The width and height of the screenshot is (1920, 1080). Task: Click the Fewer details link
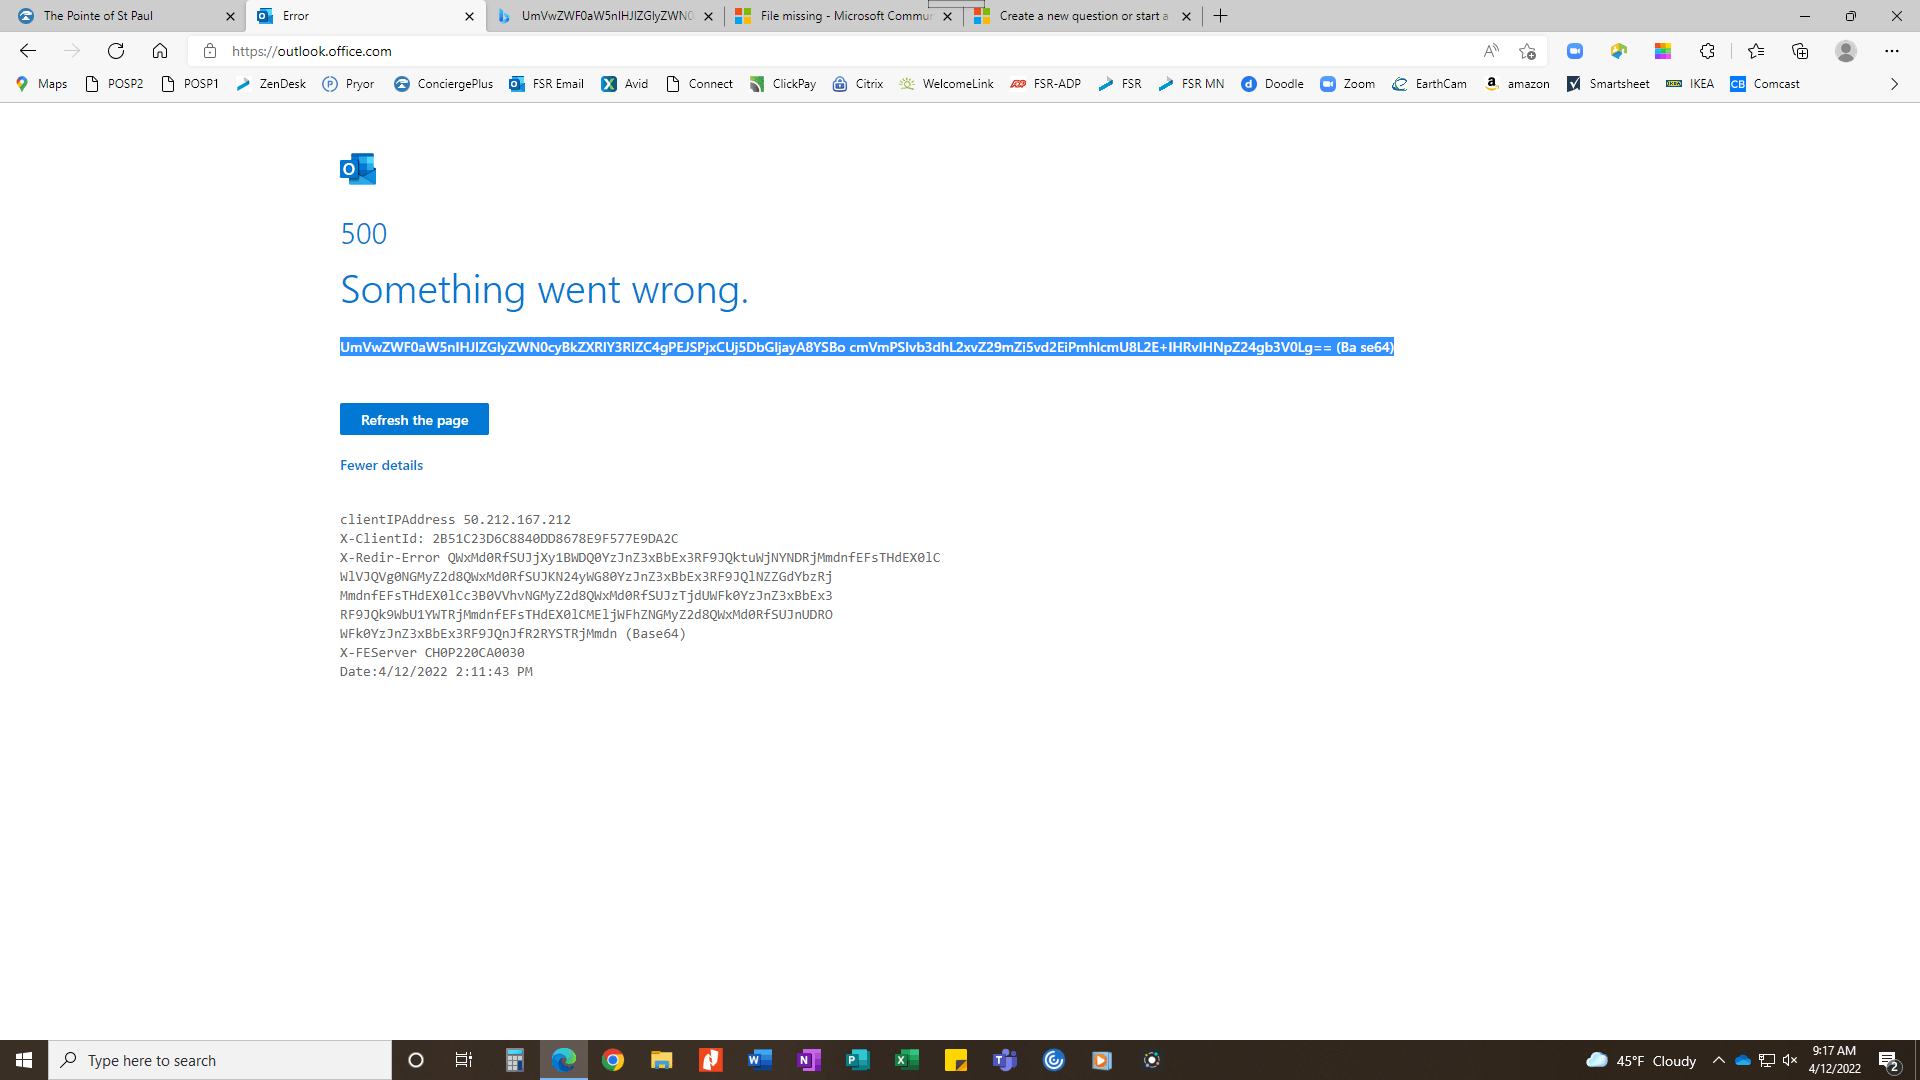(381, 465)
